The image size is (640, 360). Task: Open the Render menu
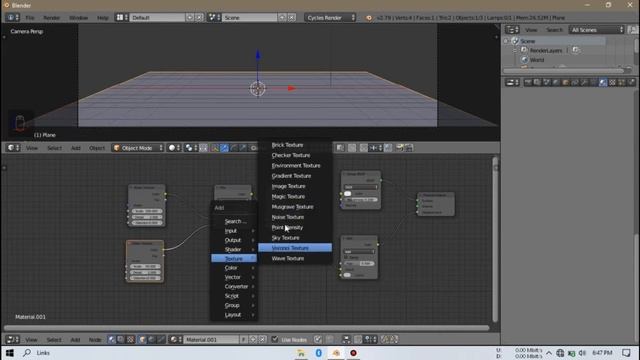point(51,18)
